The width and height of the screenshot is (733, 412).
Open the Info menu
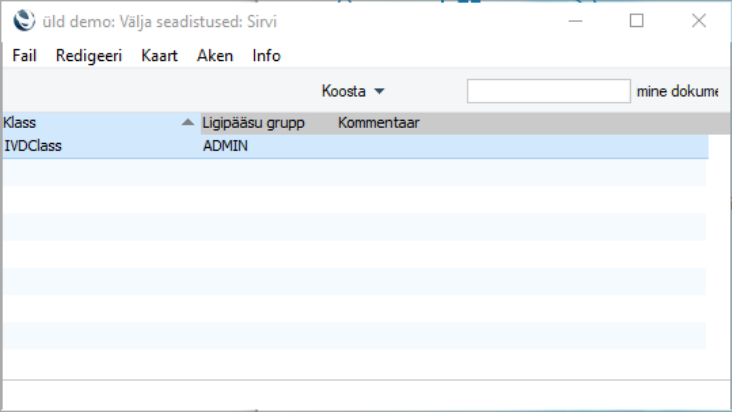(266, 56)
